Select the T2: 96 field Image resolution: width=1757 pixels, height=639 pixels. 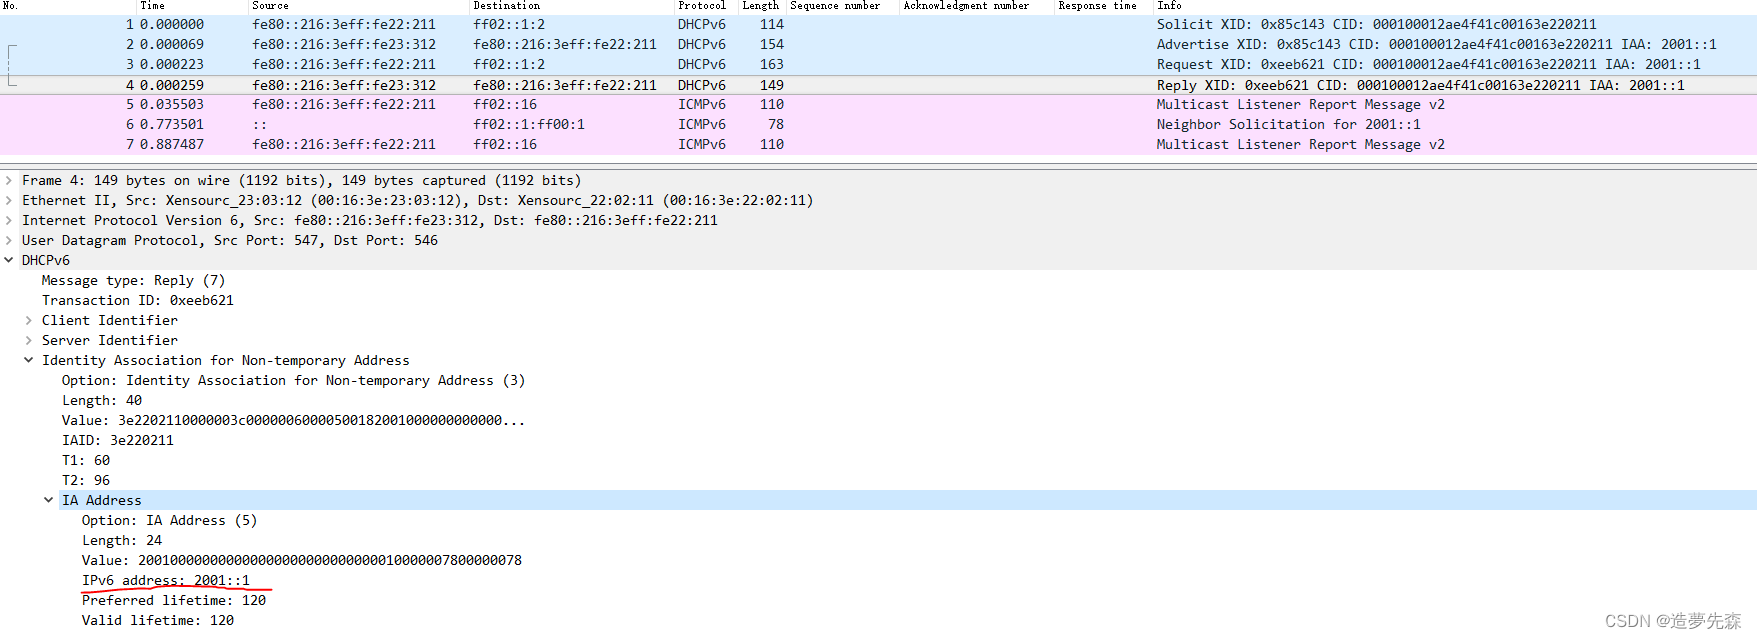pos(86,481)
